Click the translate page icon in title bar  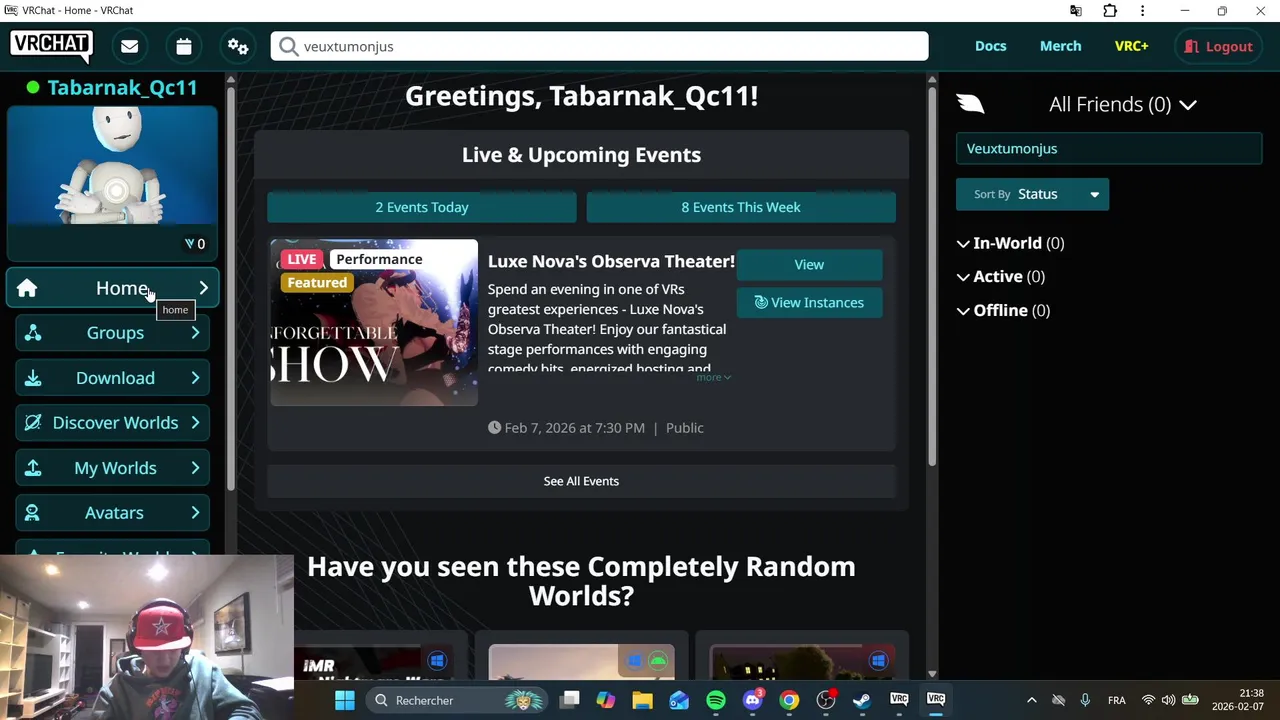[x=1076, y=11]
